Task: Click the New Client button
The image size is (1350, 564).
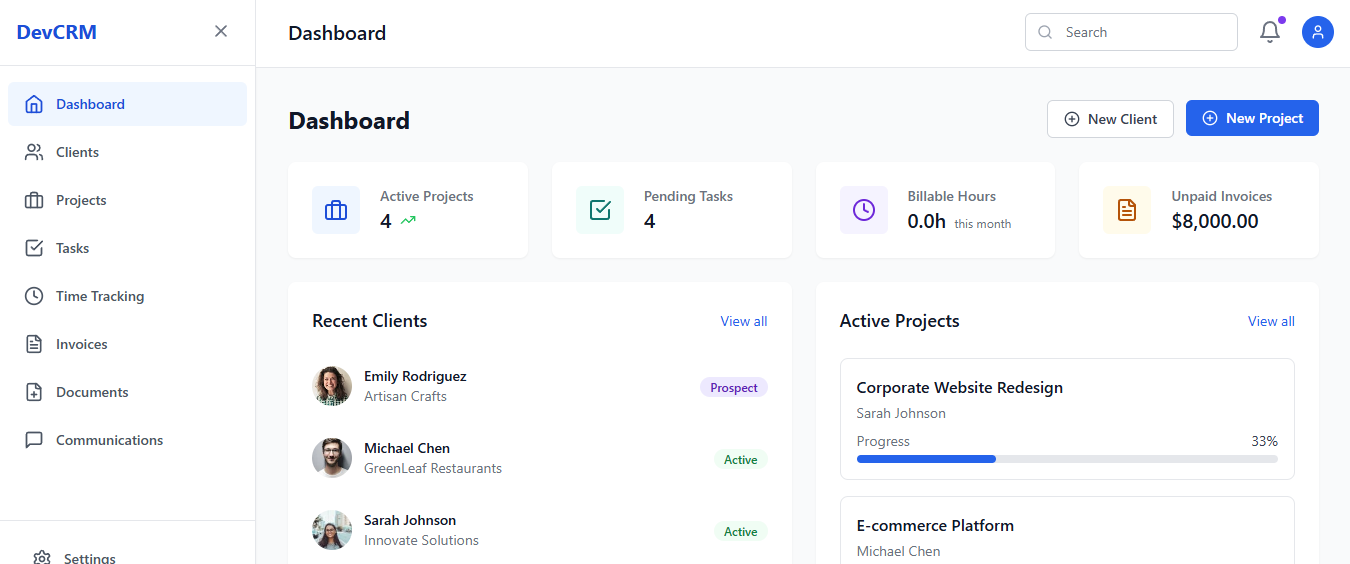Action: (x=1110, y=119)
